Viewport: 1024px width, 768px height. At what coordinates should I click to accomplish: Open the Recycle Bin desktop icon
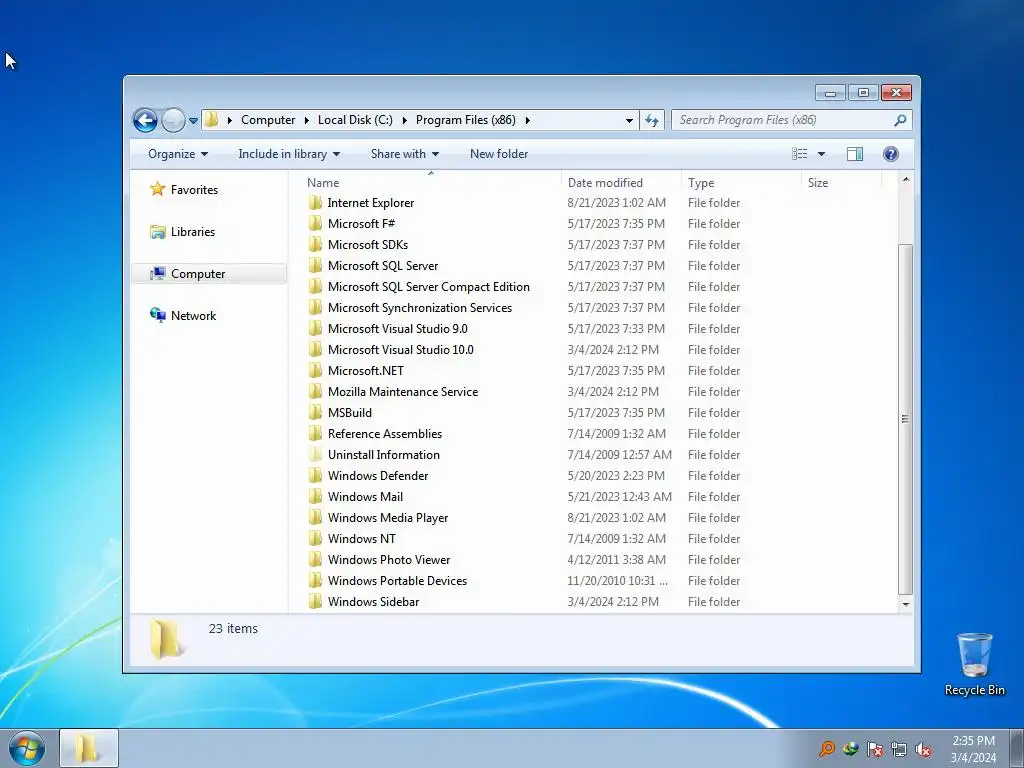coord(974,664)
